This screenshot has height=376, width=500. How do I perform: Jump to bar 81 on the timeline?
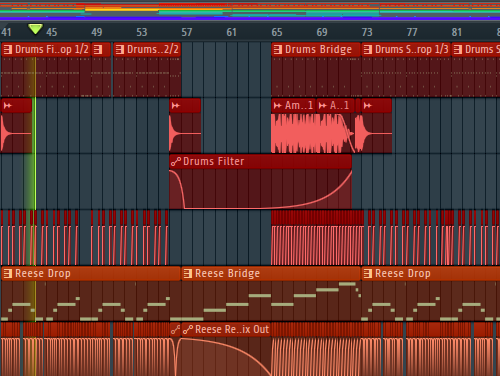tap(457, 32)
